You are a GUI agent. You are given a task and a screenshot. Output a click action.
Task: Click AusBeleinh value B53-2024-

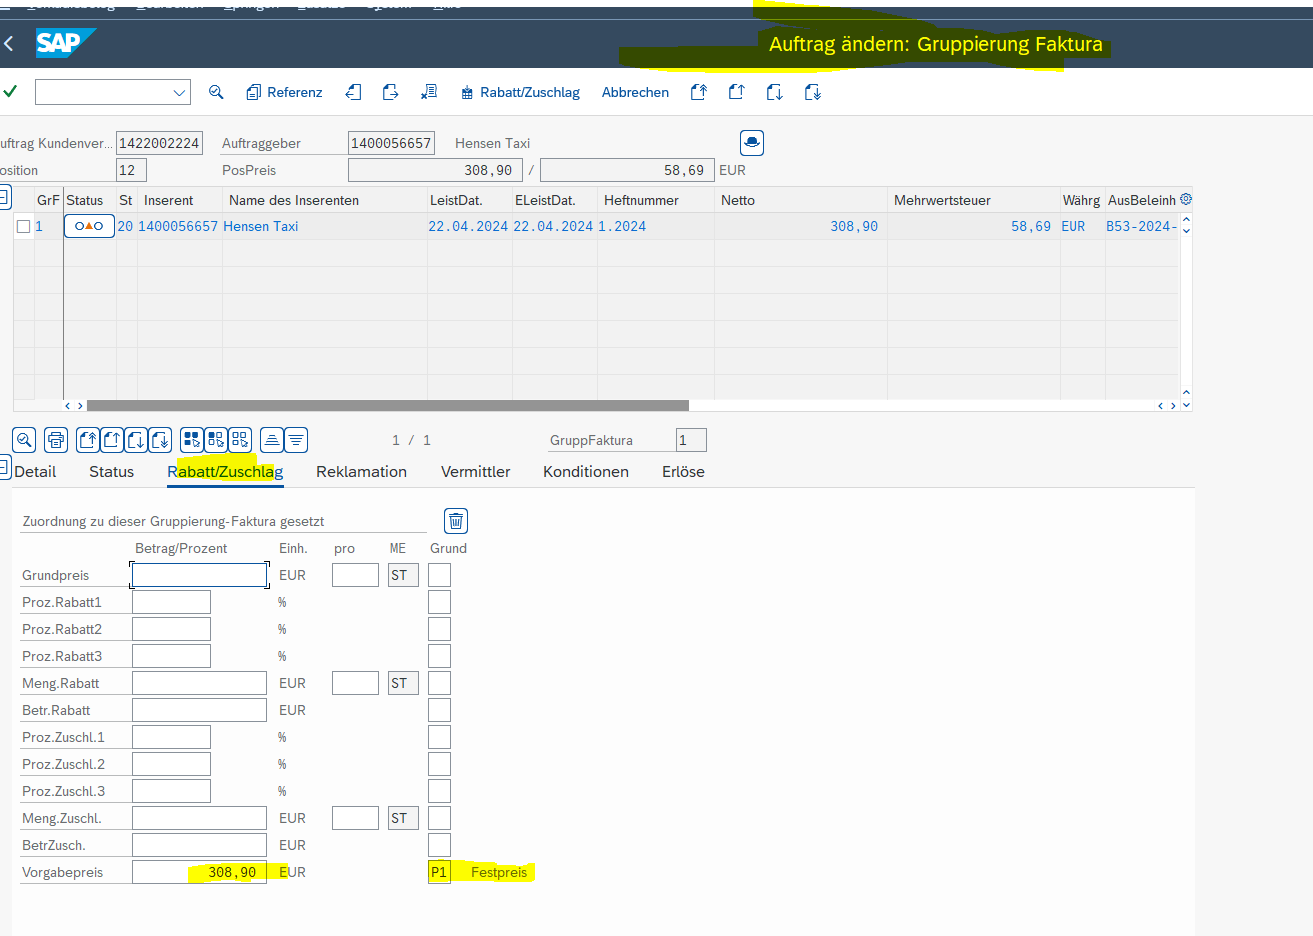click(1142, 226)
